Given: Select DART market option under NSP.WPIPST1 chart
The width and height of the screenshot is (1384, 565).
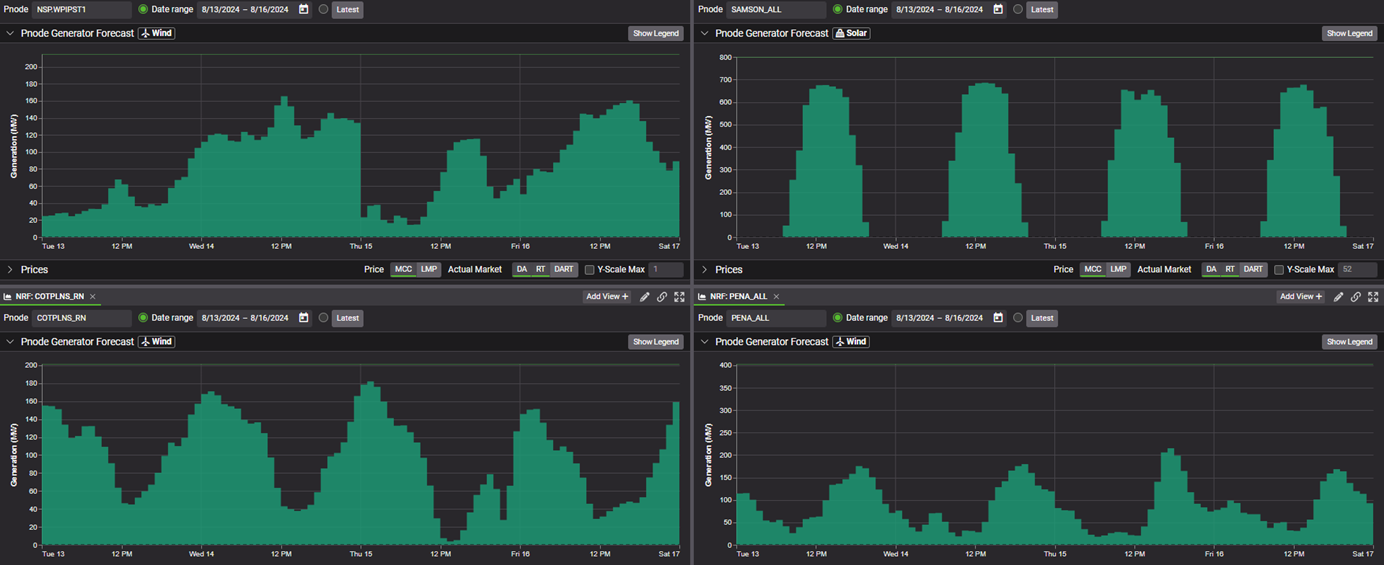Looking at the screenshot, I should point(564,270).
